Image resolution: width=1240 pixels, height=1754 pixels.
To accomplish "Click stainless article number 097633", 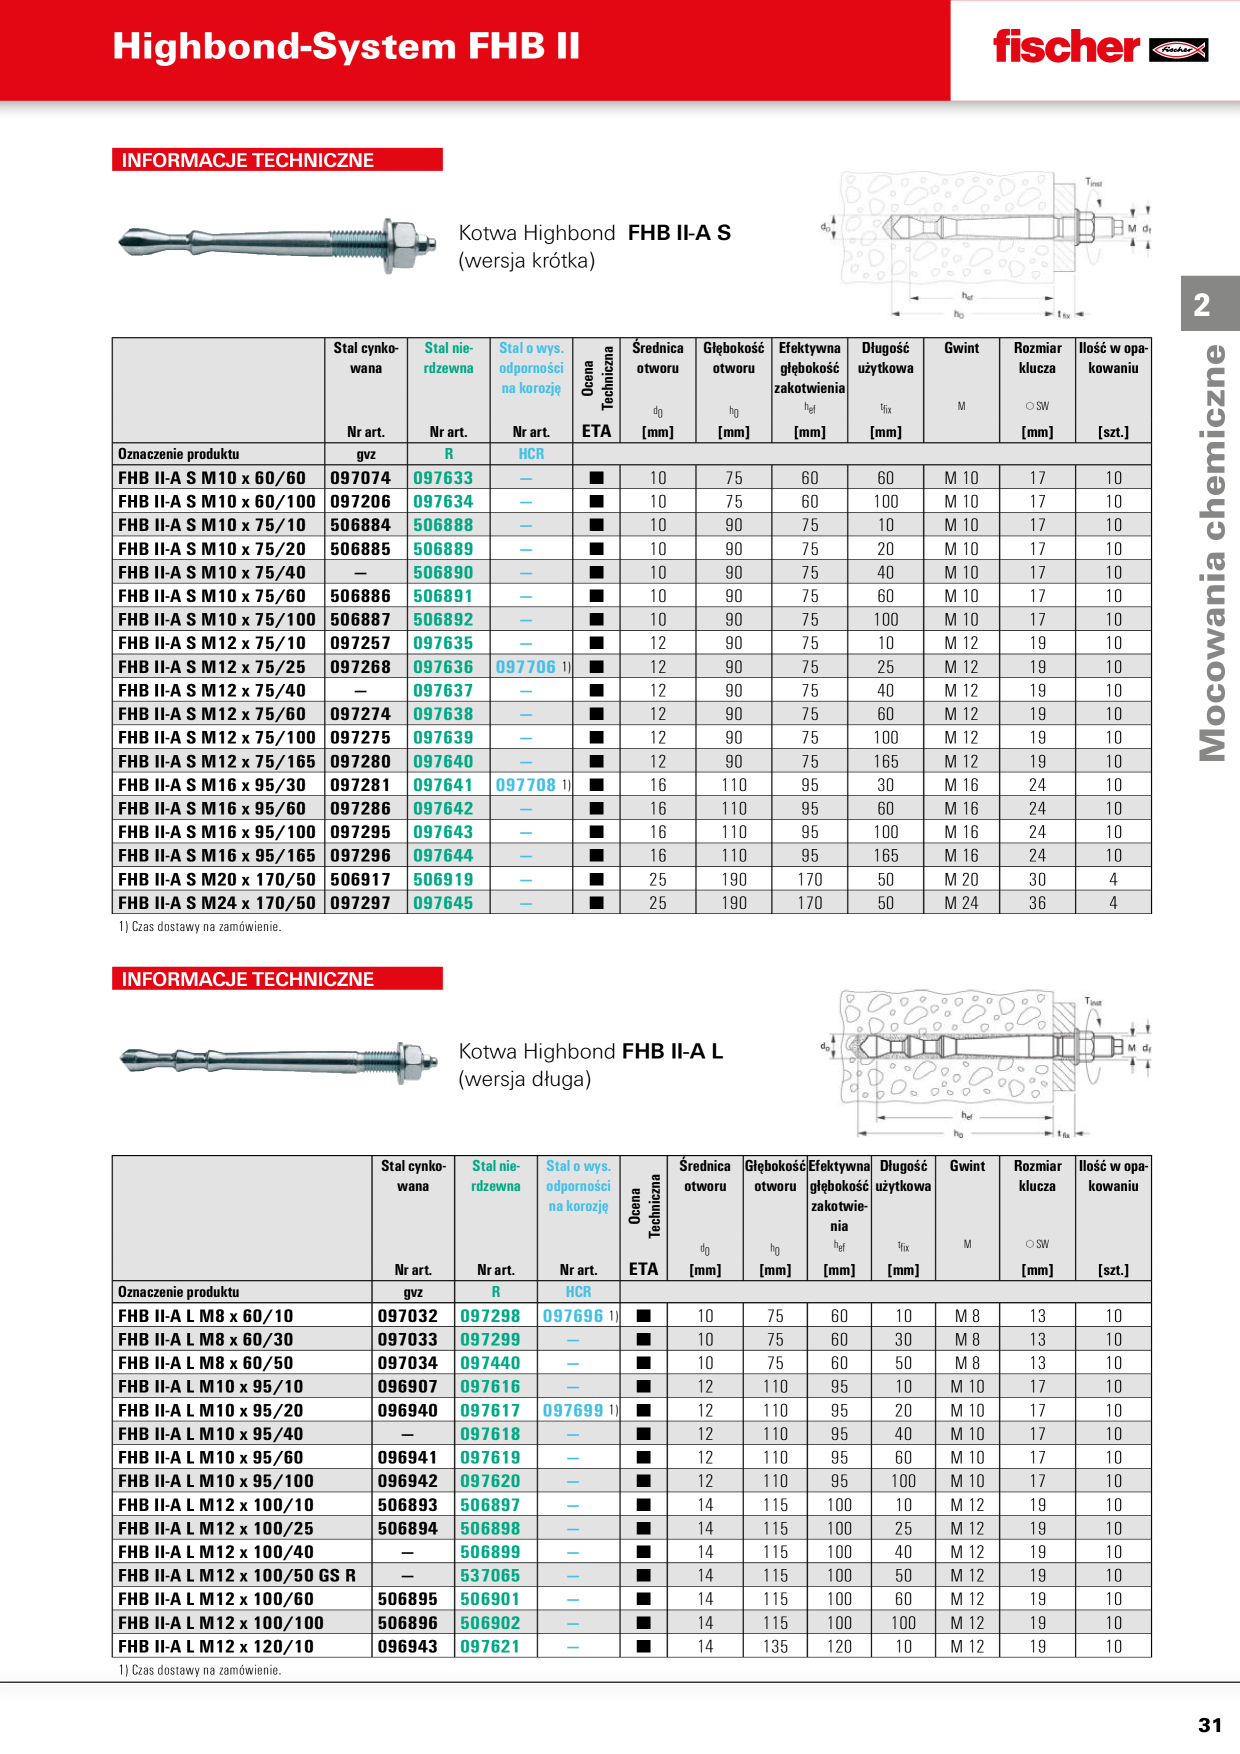I will click(444, 478).
